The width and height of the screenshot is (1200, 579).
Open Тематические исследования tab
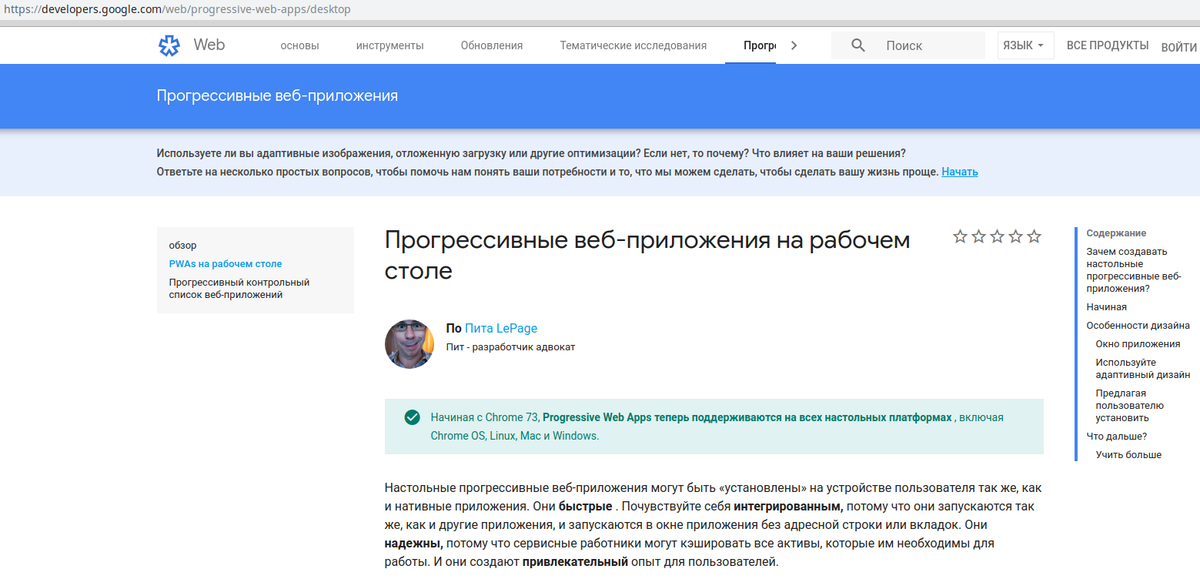click(x=633, y=45)
